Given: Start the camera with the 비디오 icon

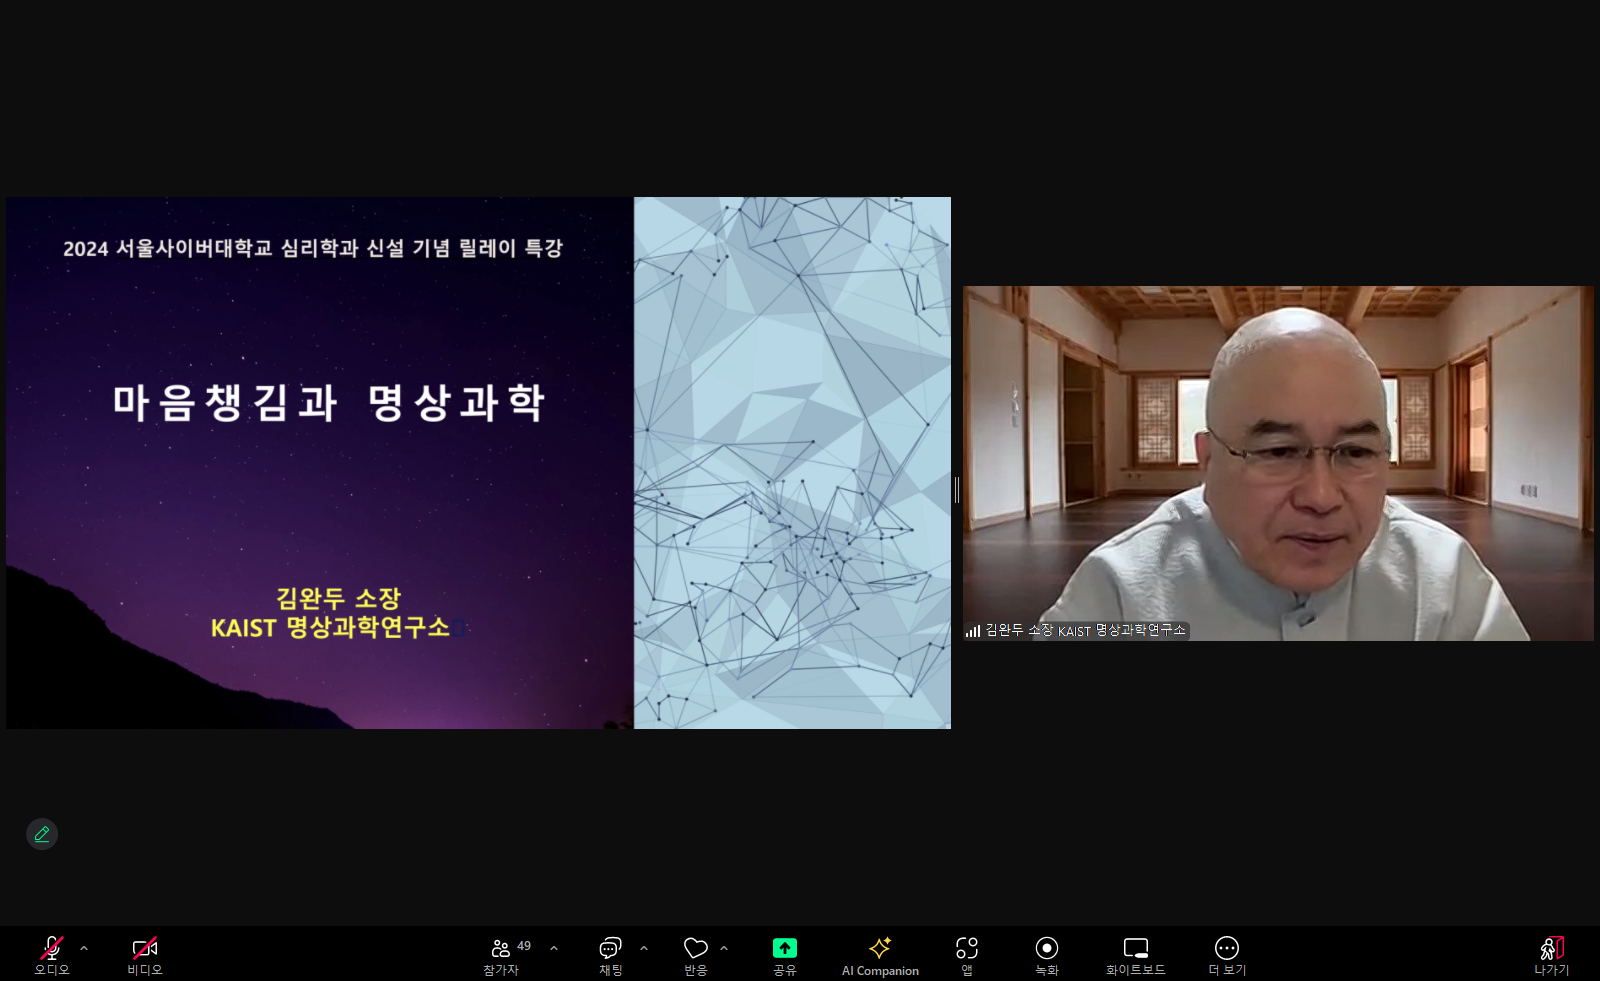Looking at the screenshot, I should tap(143, 948).
